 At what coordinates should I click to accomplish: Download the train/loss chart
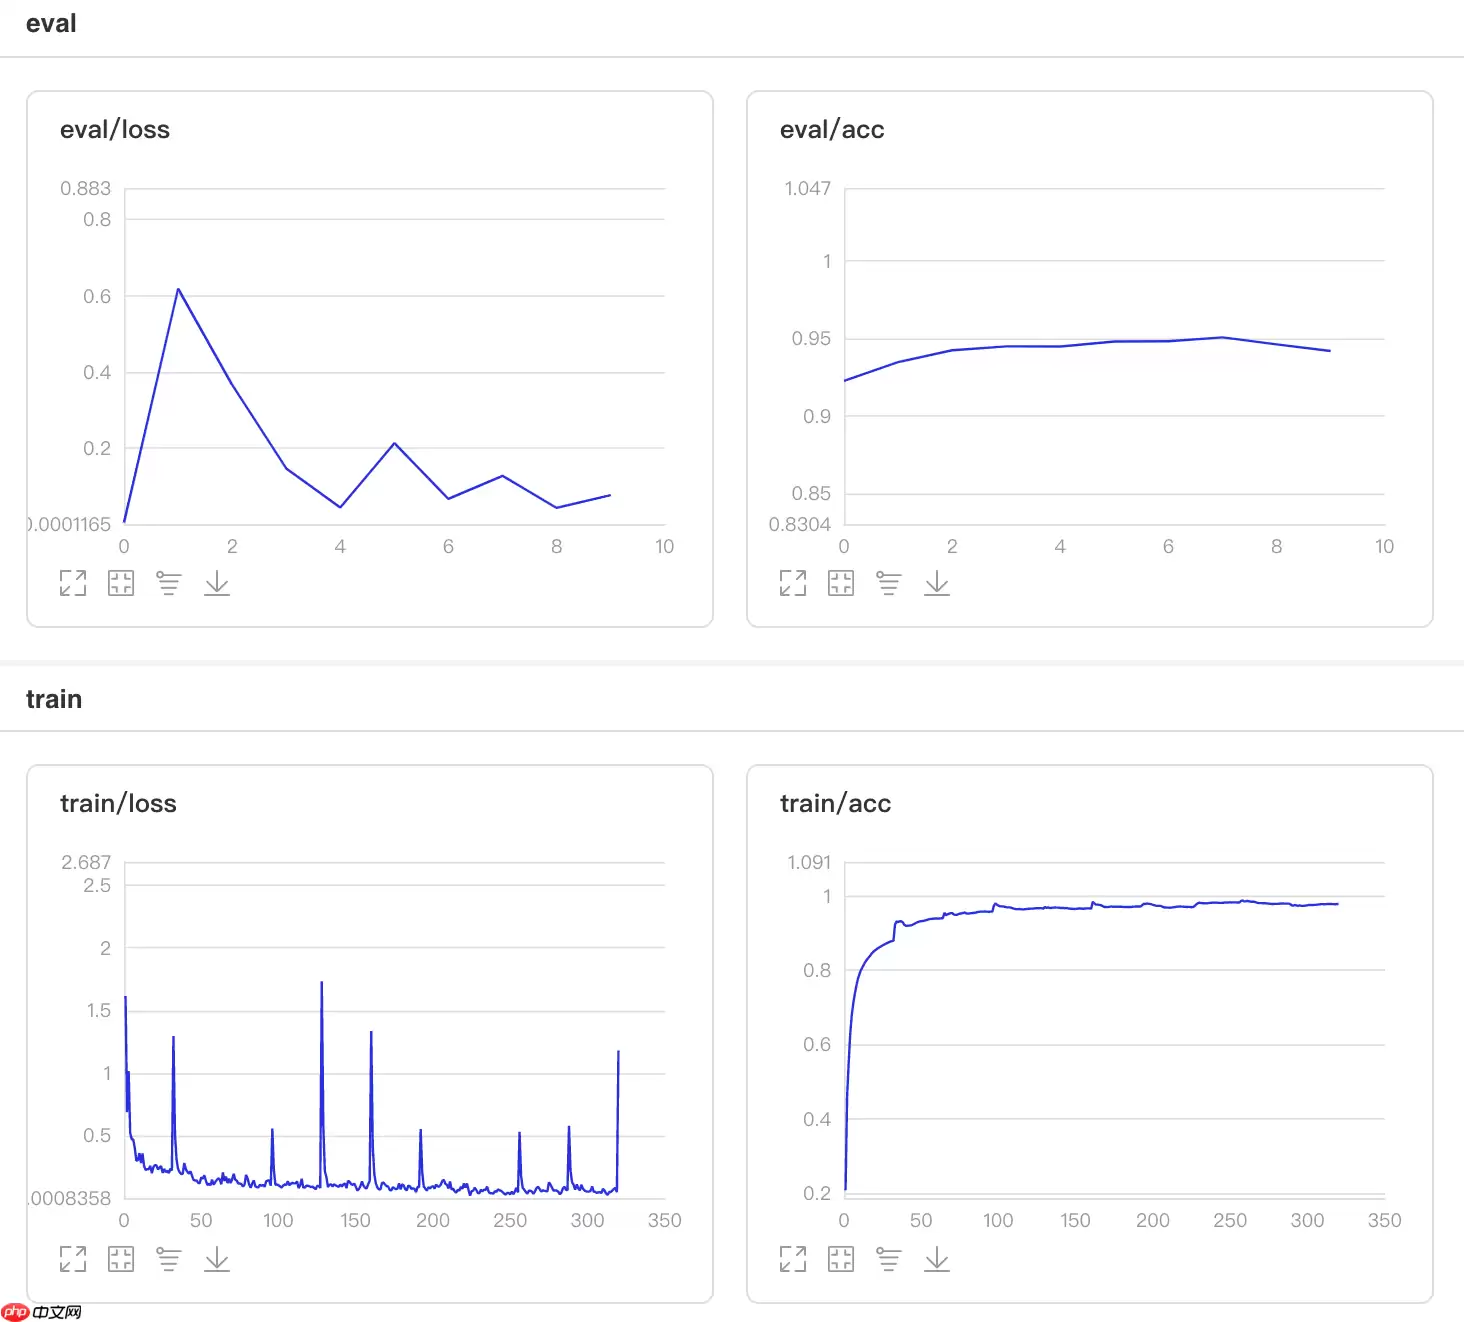(x=217, y=1259)
